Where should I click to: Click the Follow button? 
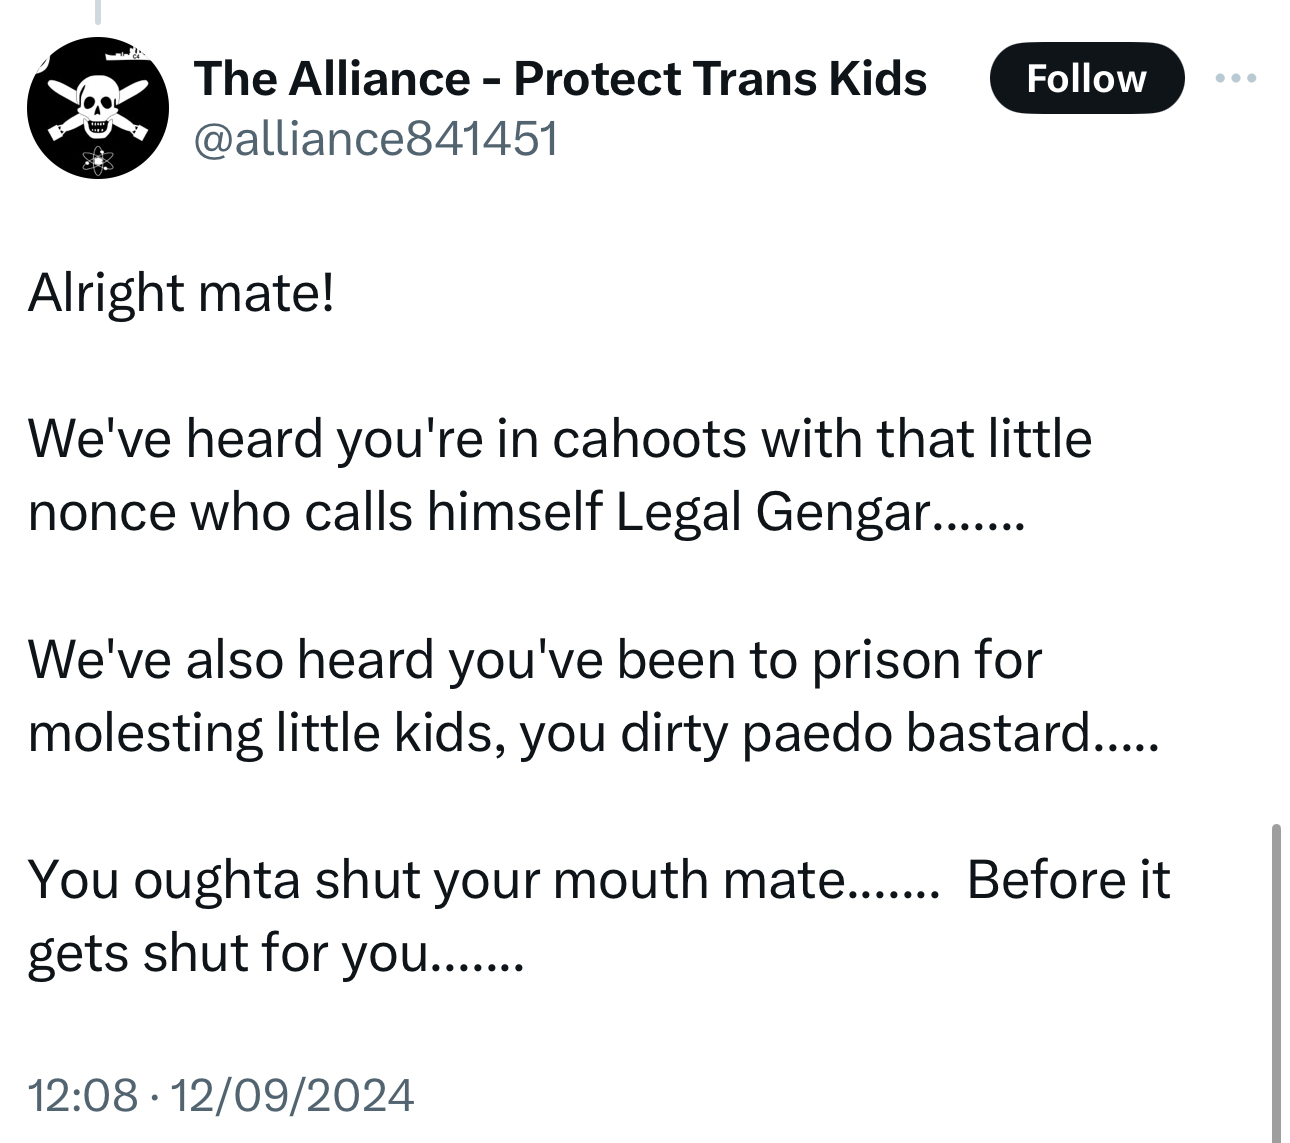point(1086,78)
